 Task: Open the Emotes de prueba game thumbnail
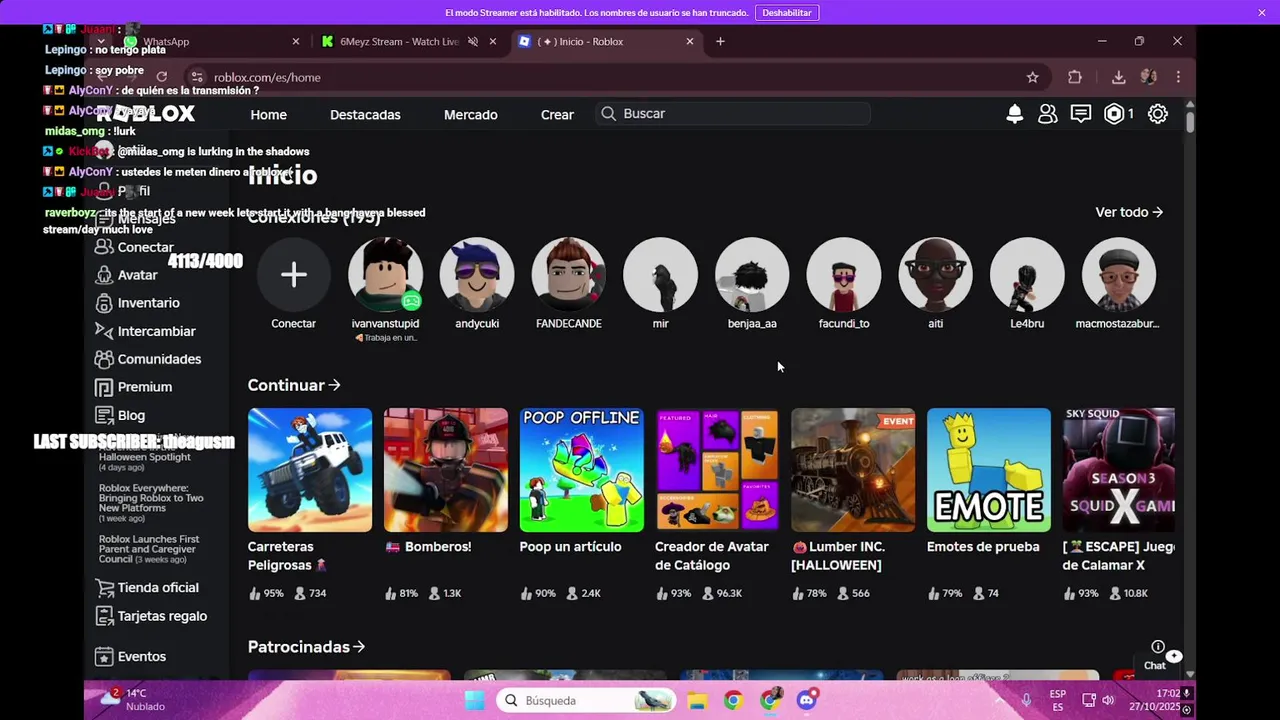click(x=989, y=470)
